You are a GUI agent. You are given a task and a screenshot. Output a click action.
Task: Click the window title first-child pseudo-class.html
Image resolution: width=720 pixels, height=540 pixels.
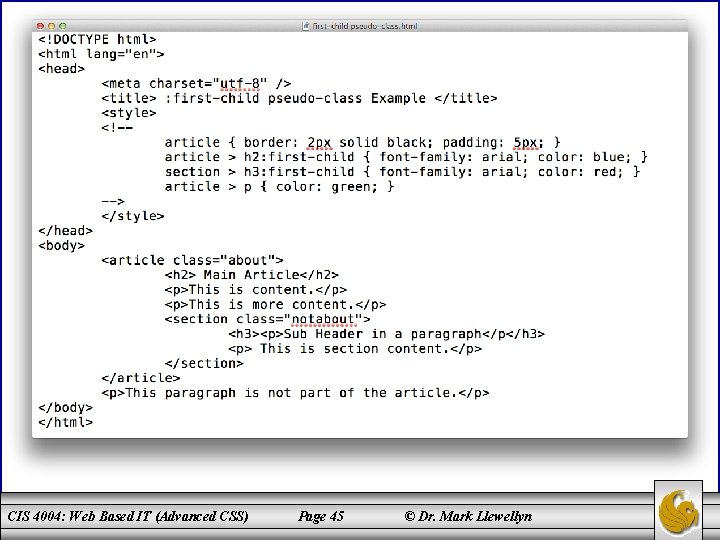[365, 26]
